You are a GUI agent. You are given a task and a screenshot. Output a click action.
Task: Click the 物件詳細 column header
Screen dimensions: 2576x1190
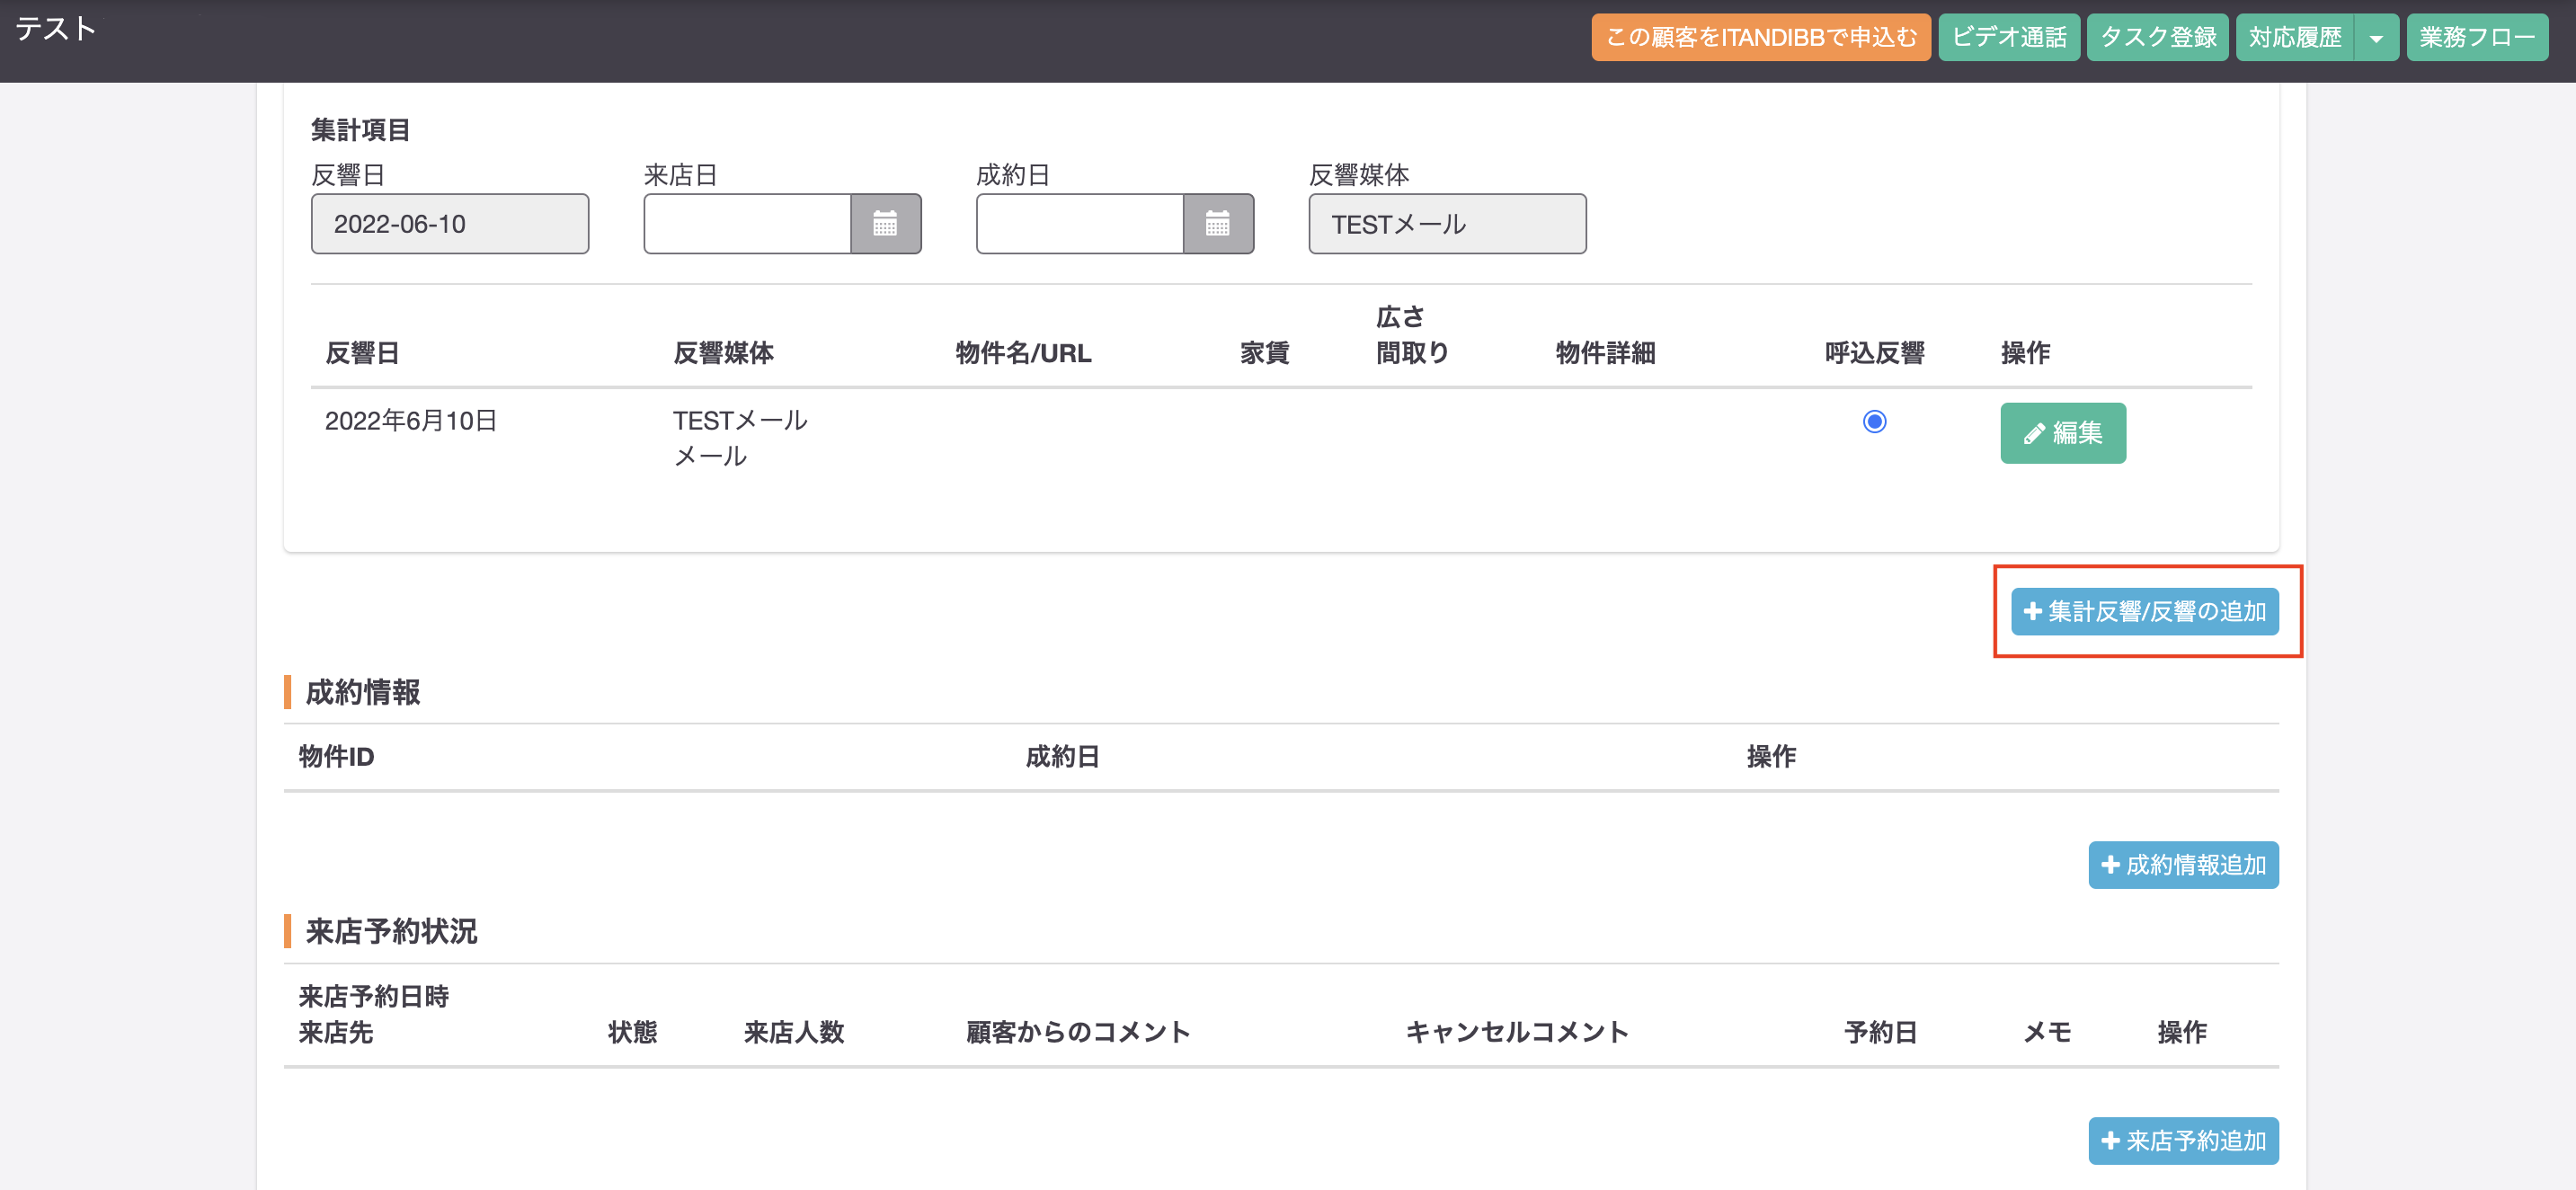pos(1605,353)
